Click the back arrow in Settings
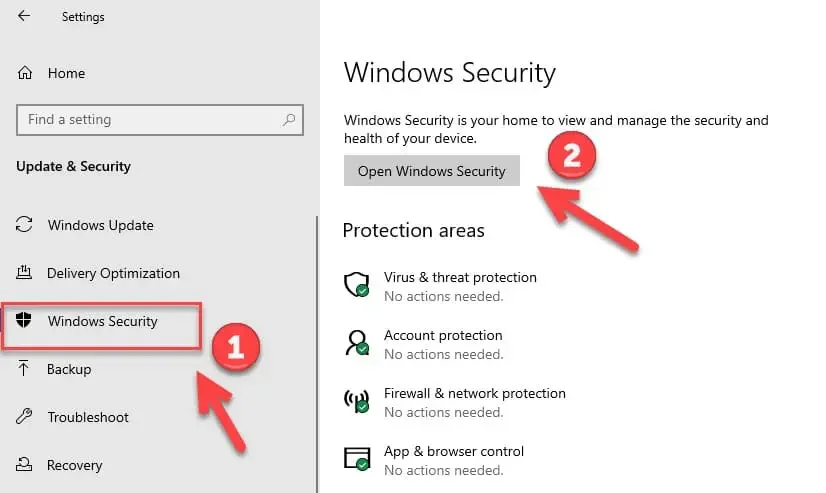This screenshot has width=826, height=493. coord(24,16)
